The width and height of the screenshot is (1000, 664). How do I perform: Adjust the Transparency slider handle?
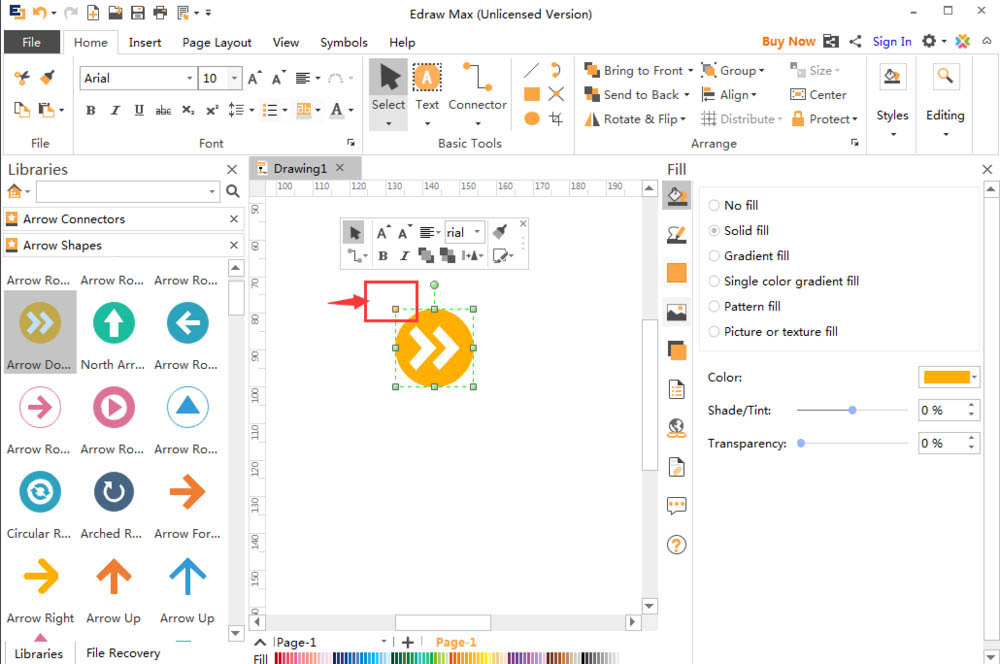tap(801, 443)
